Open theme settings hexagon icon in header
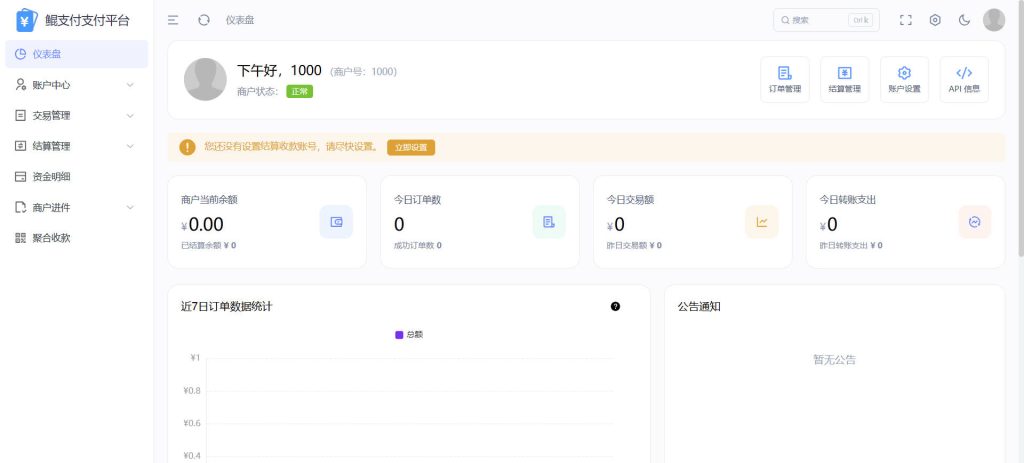Image resolution: width=1024 pixels, height=463 pixels. [935, 20]
